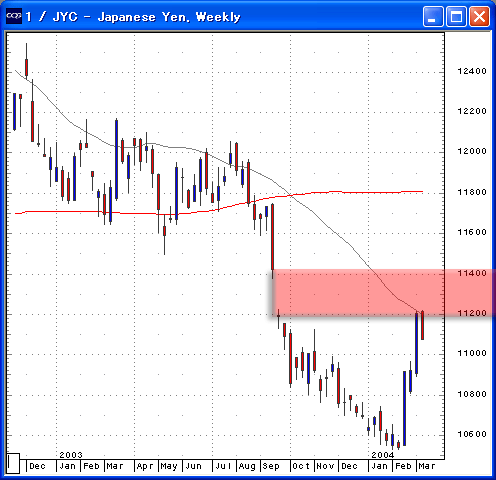496x480 pixels.
Task: Click the Mar 2004 month label at axis end
Action: 427,466
